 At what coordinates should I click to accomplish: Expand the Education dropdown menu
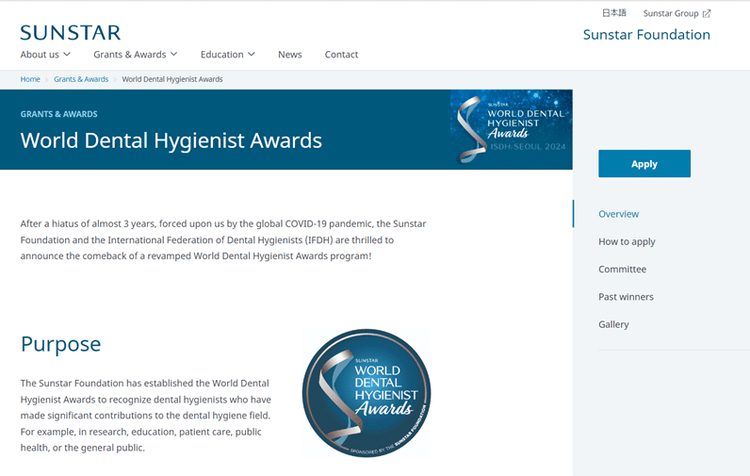coord(228,55)
